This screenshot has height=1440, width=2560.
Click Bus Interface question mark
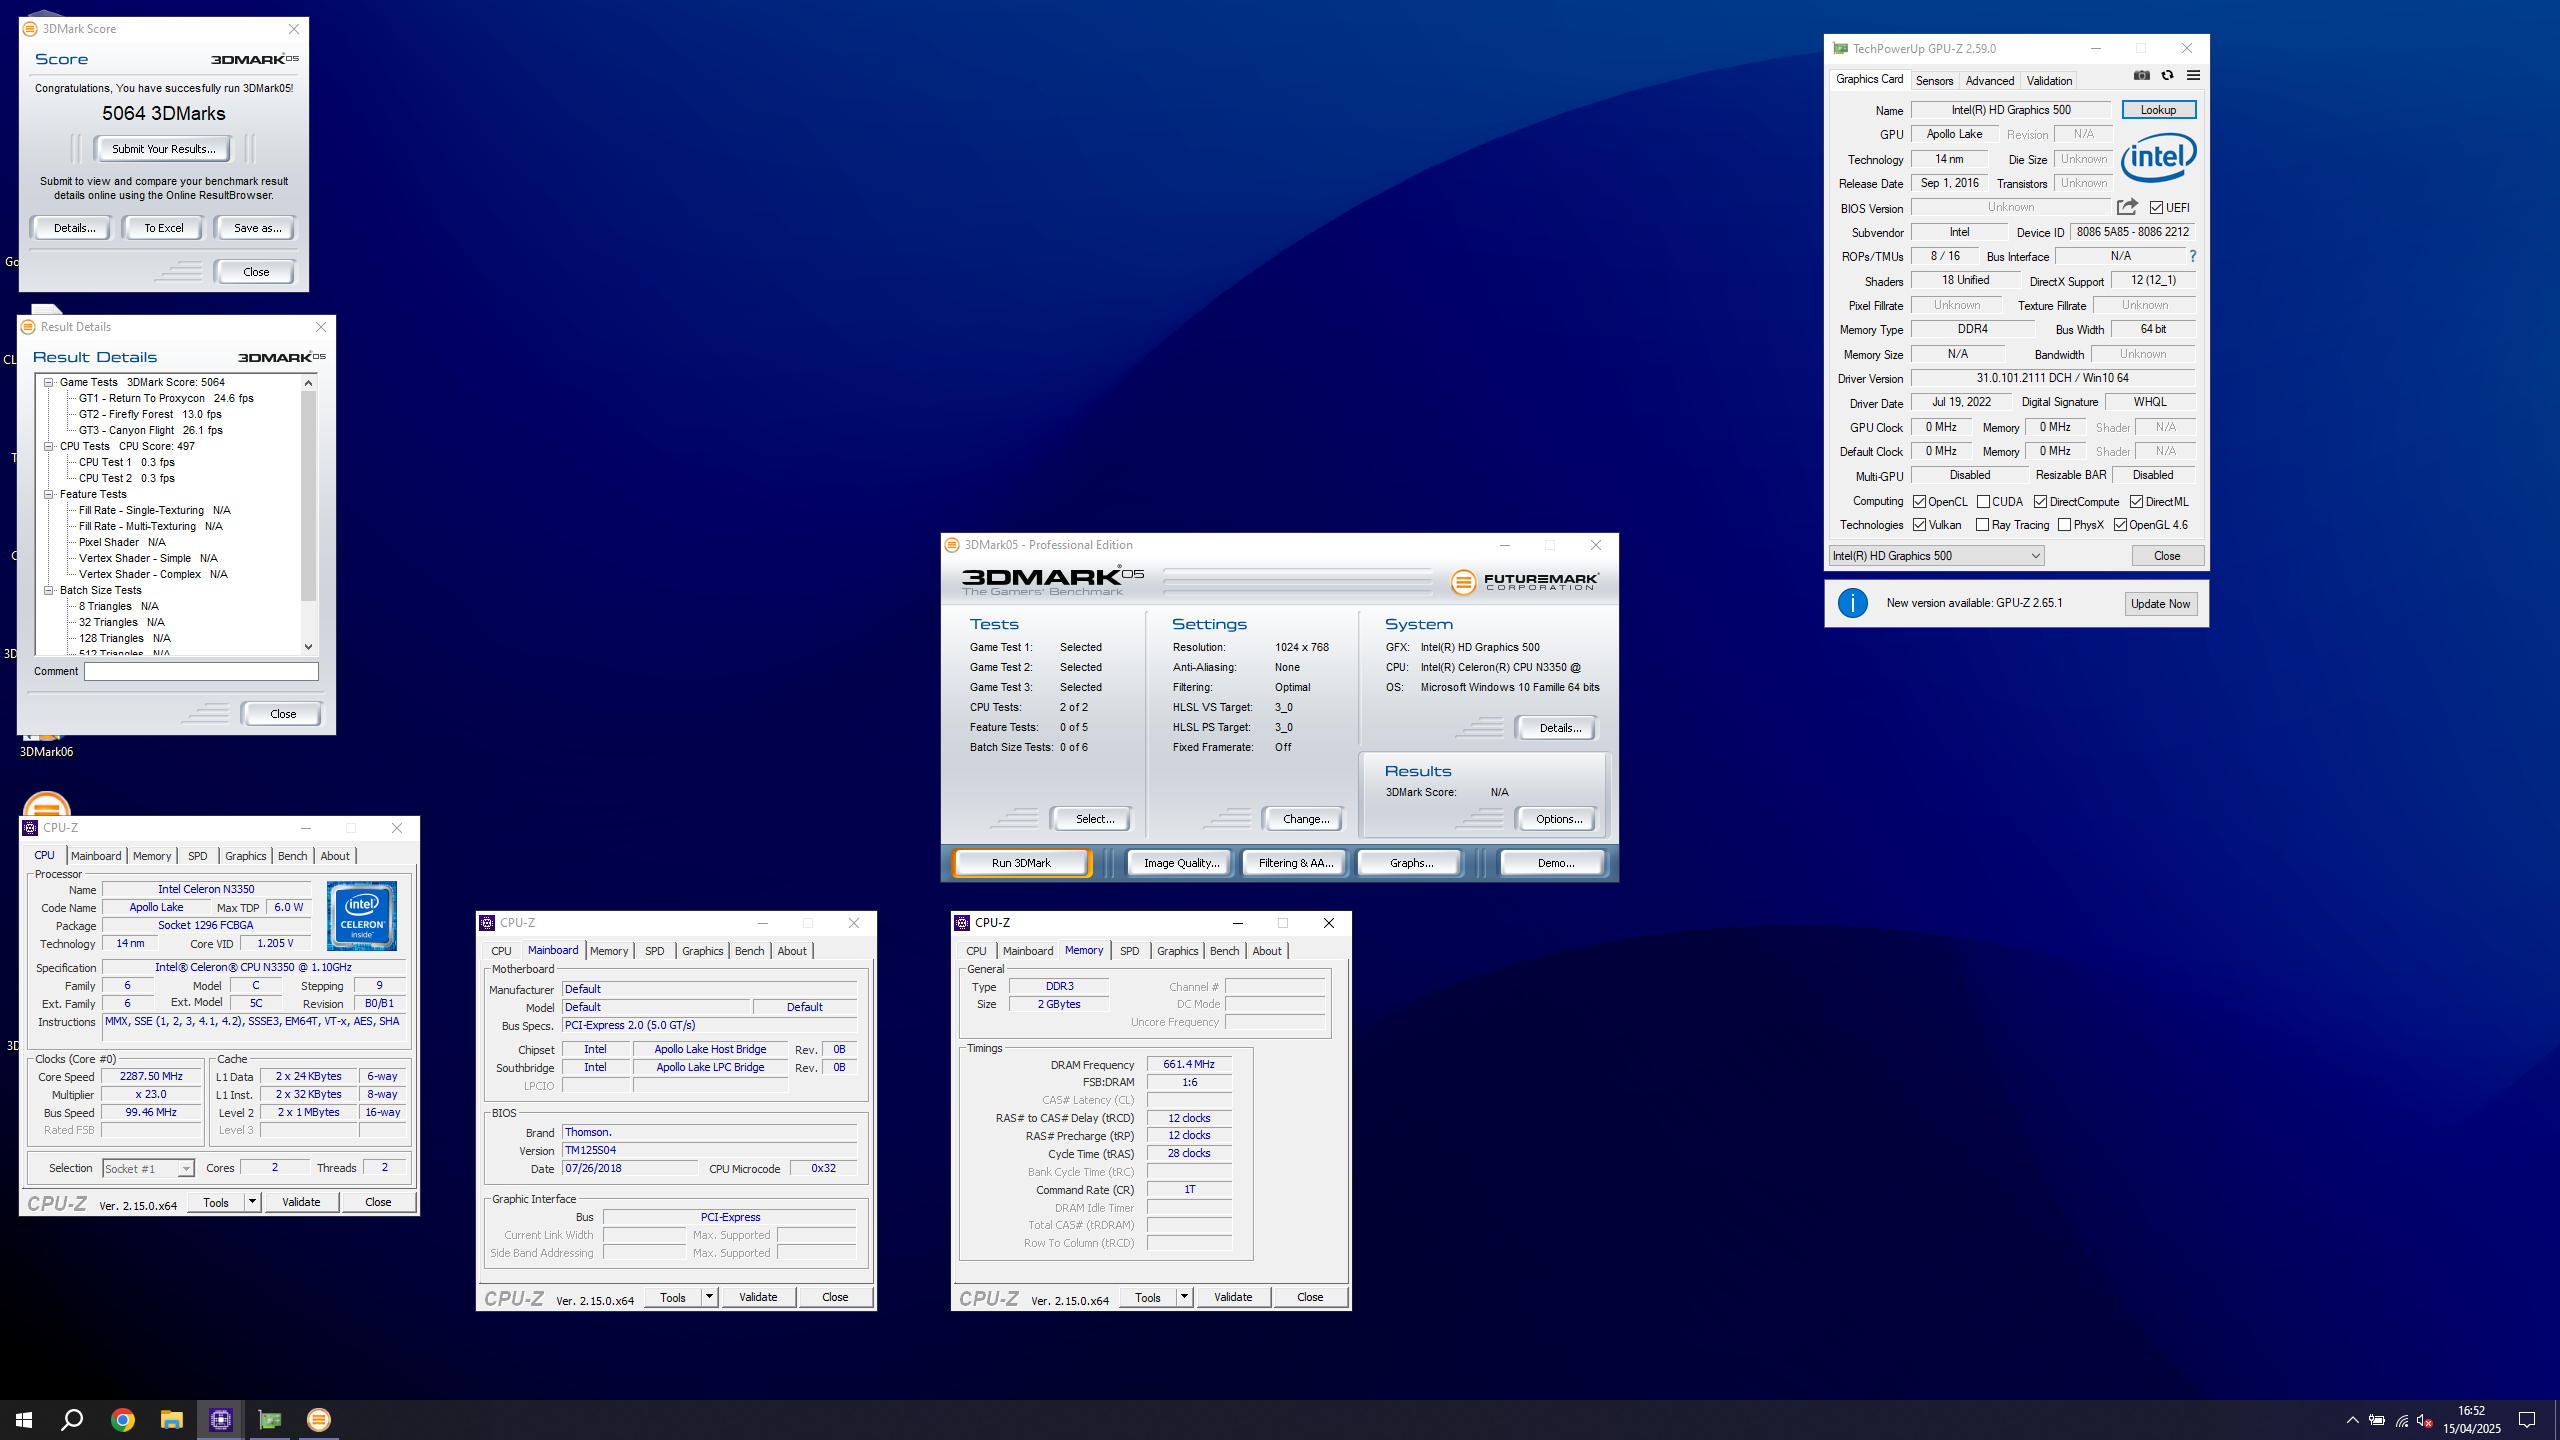(2192, 256)
